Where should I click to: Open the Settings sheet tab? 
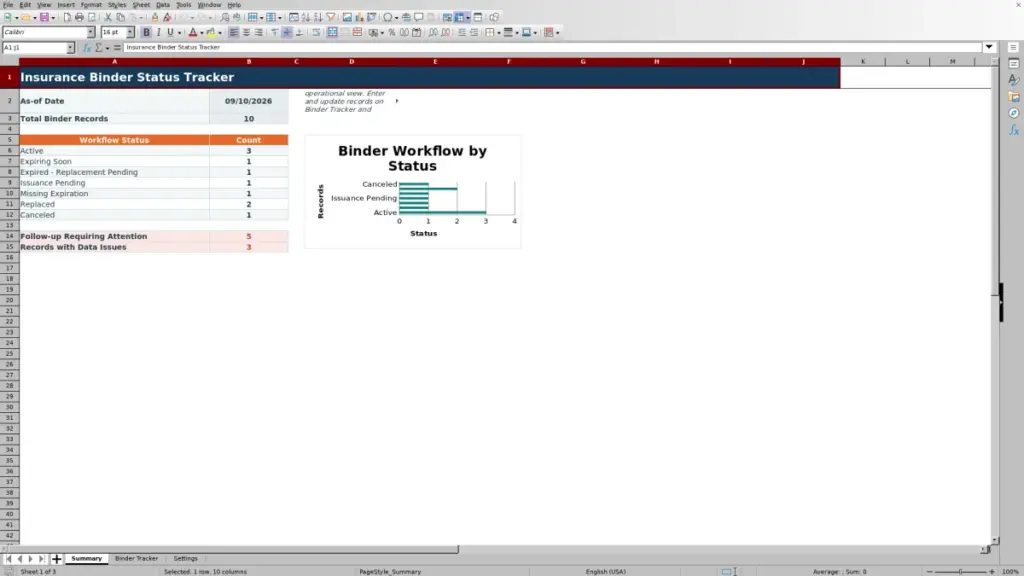[185, 558]
